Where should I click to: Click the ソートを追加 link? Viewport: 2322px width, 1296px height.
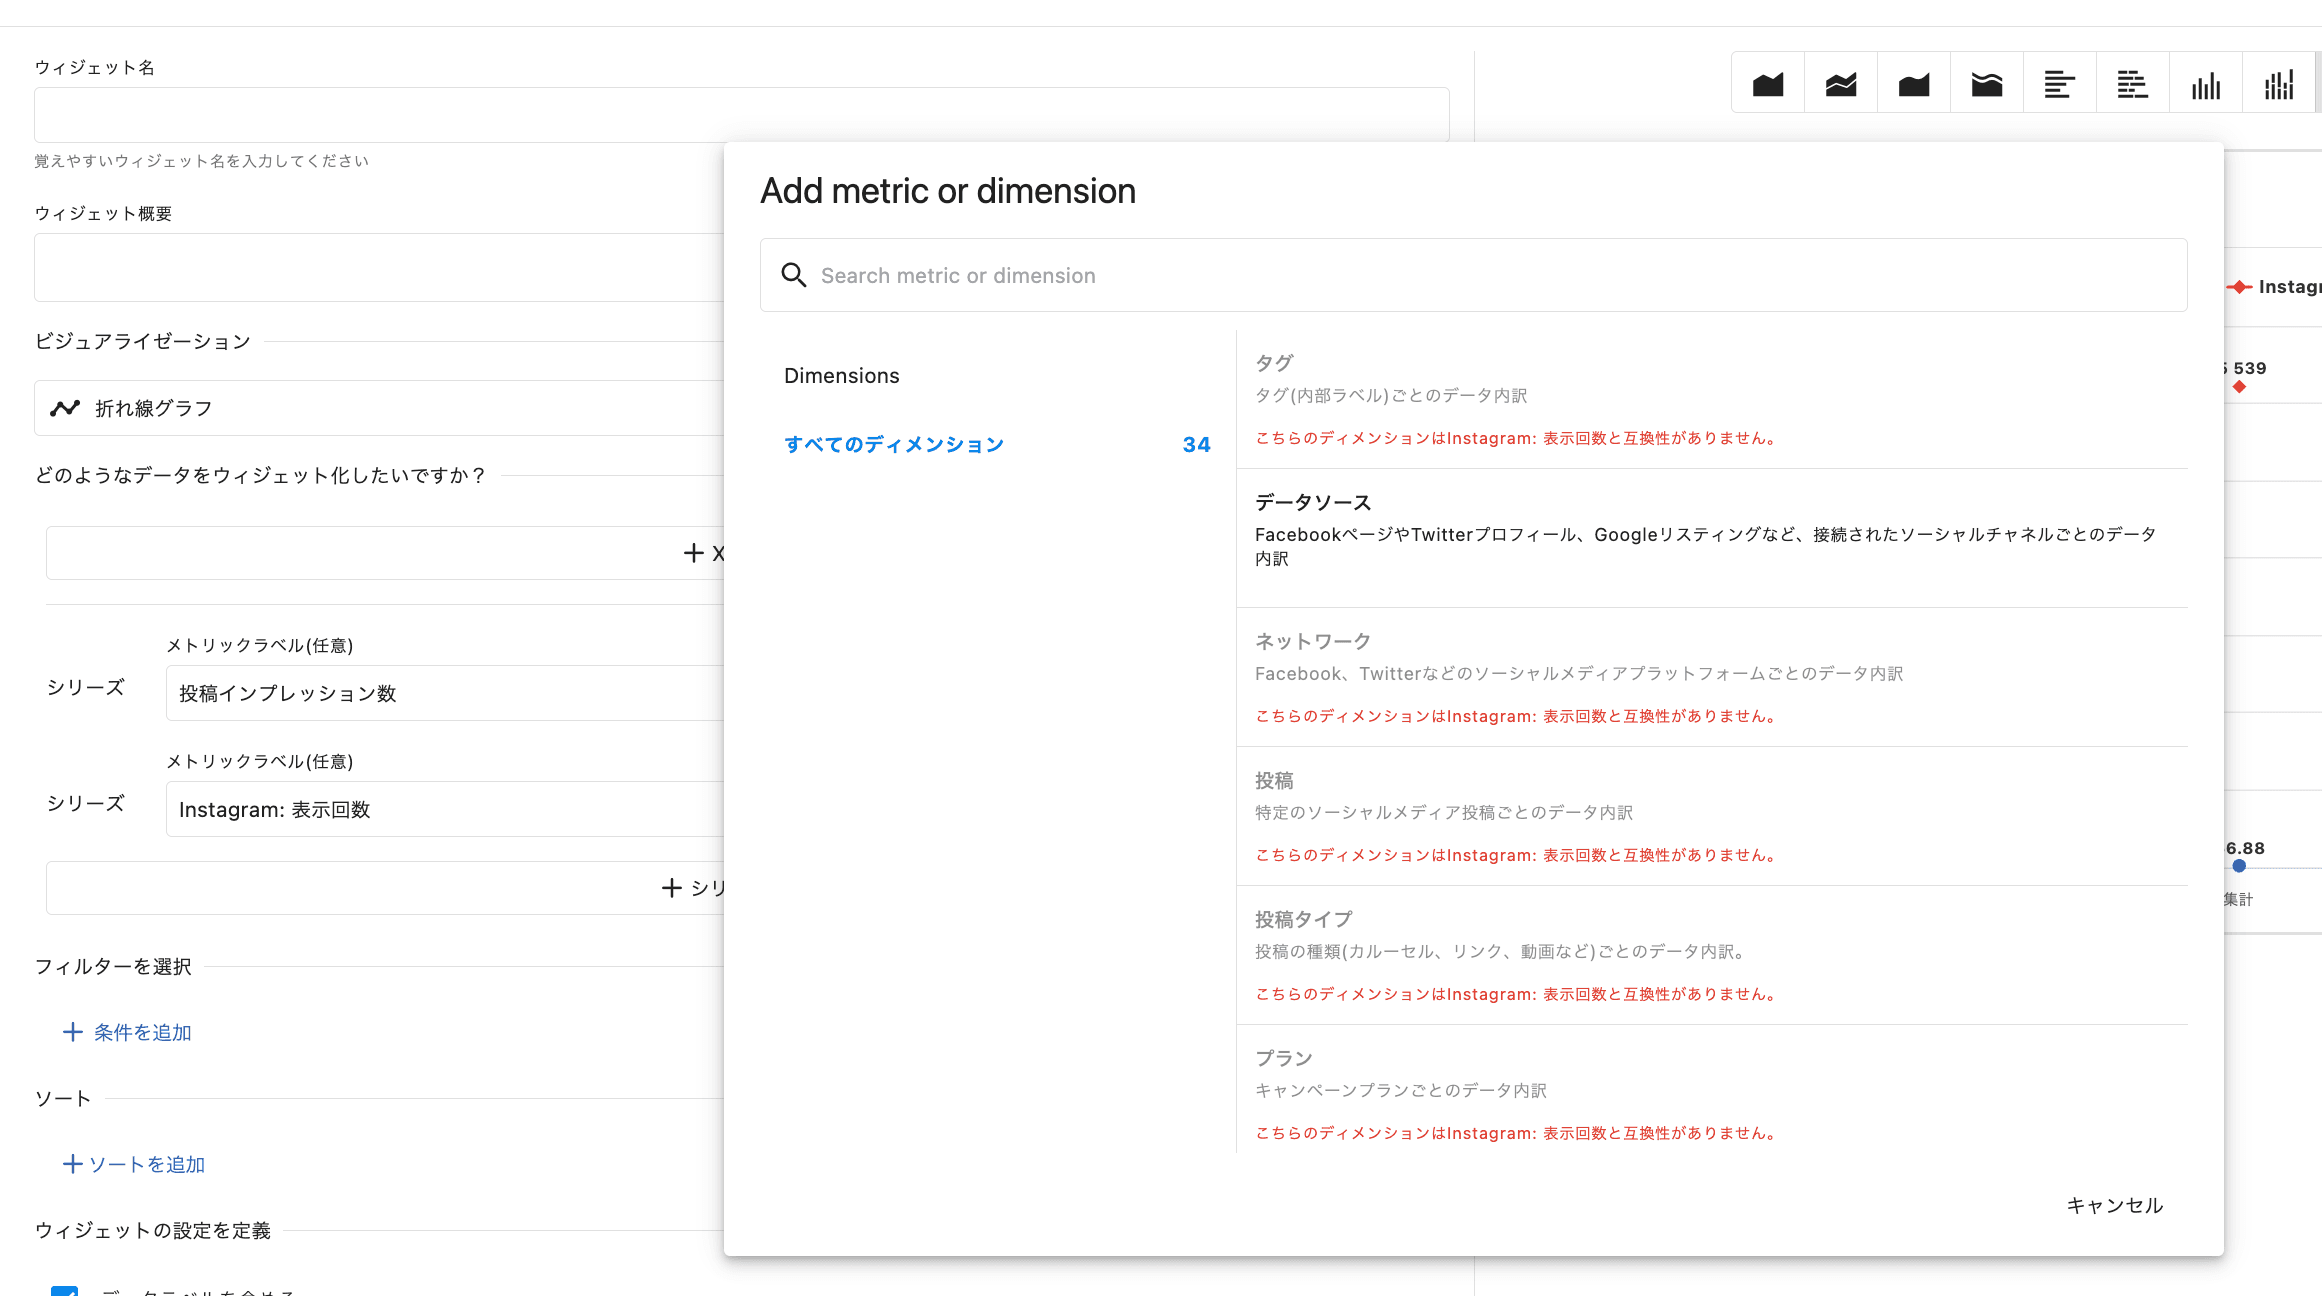tap(134, 1164)
